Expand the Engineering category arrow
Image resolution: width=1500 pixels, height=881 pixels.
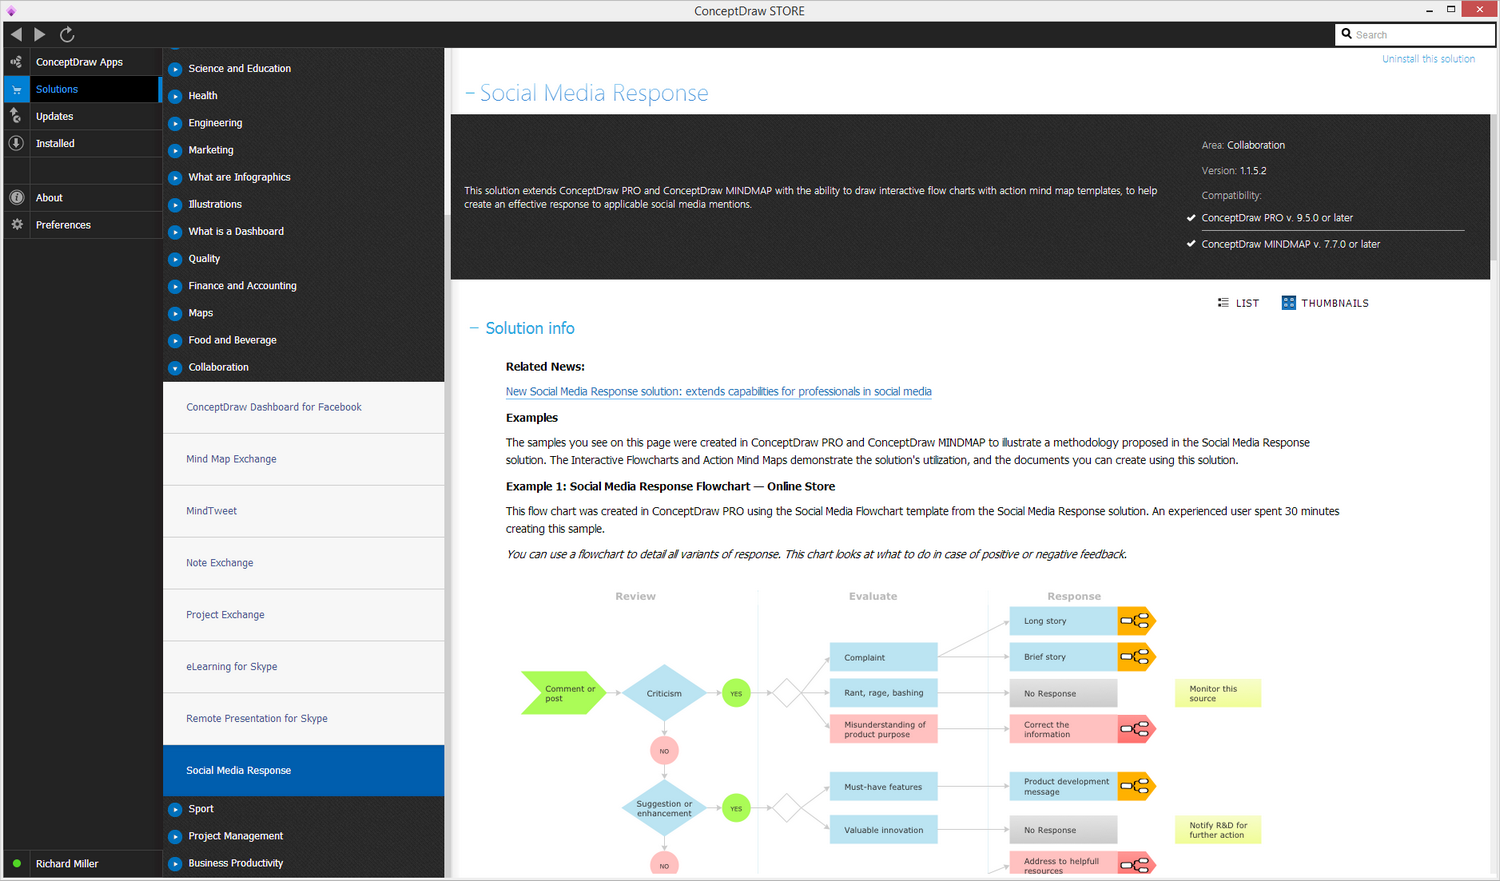point(175,123)
